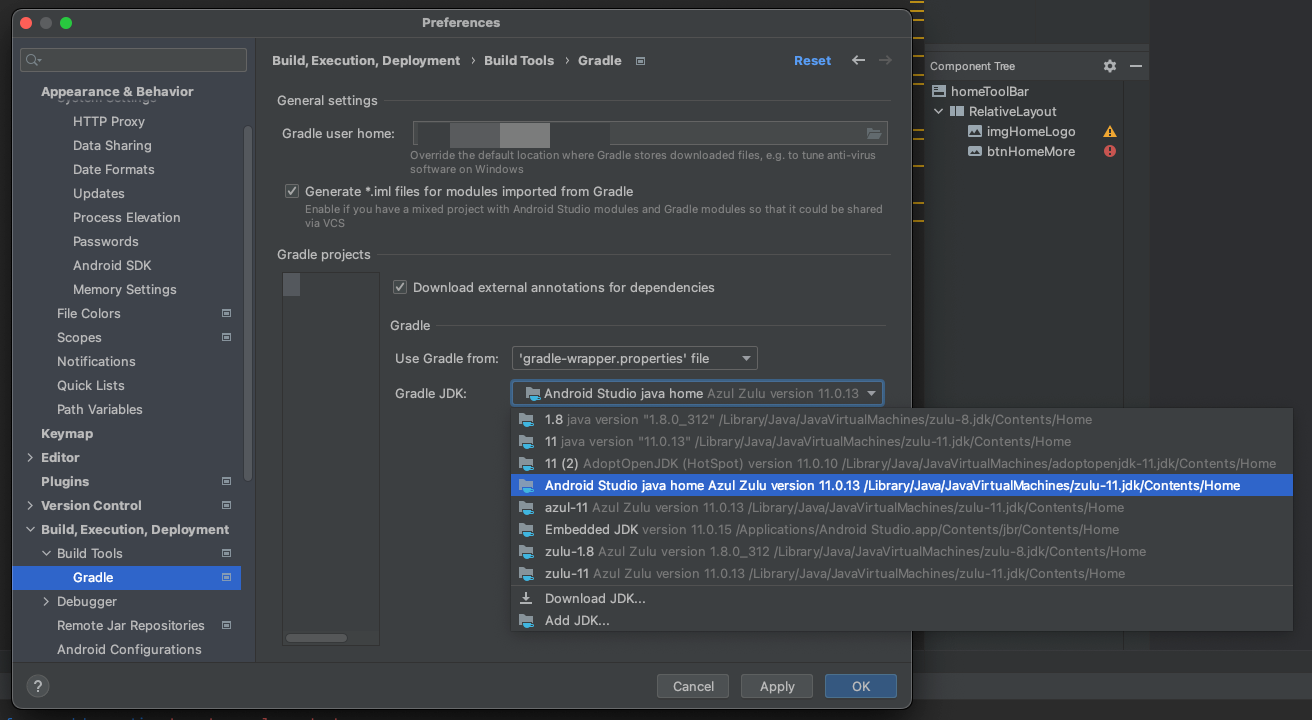Open Keymap settings
This screenshot has height=720, width=1312.
67,434
